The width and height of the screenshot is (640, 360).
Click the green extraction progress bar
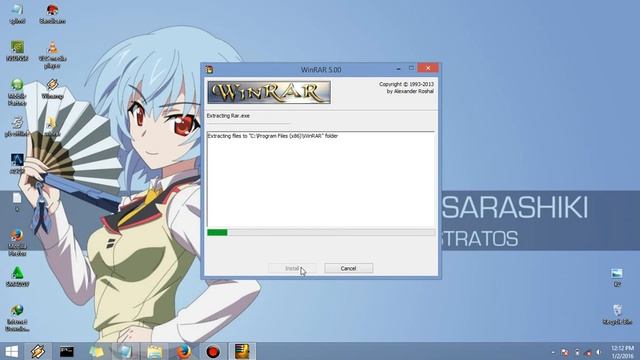(321, 232)
